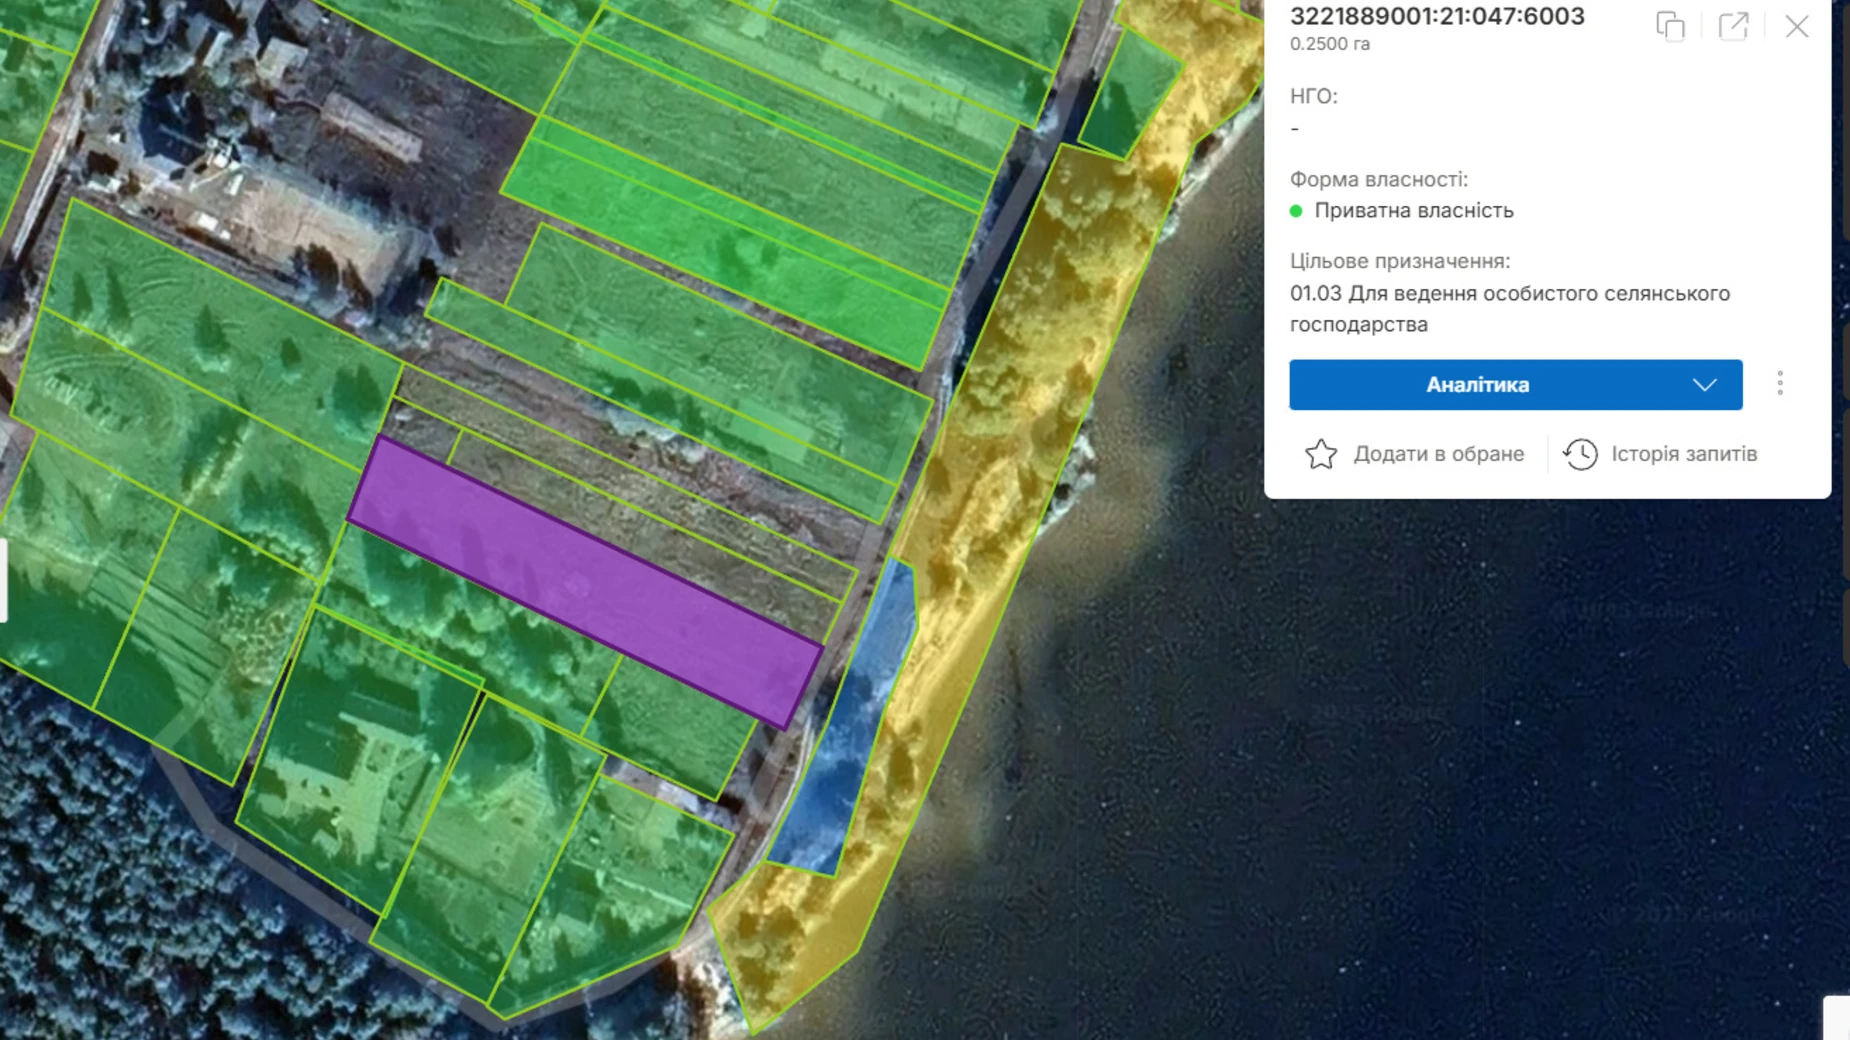The height and width of the screenshot is (1040, 1850).
Task: Click the Додати в обране text
Action: tap(1438, 454)
